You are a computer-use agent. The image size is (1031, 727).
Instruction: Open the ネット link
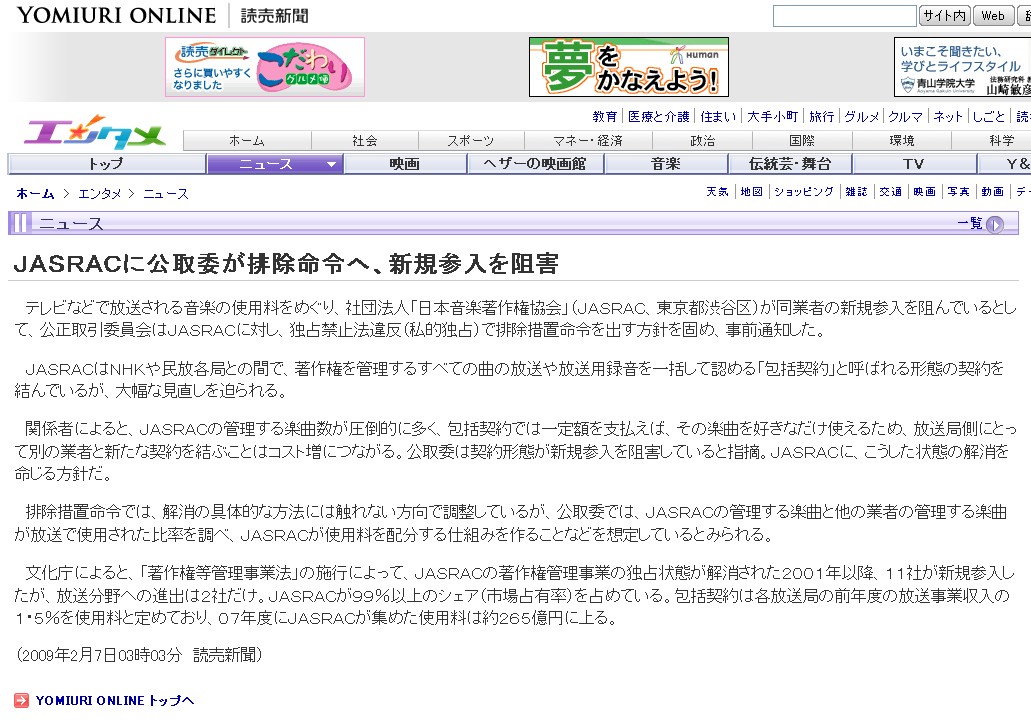(x=947, y=116)
